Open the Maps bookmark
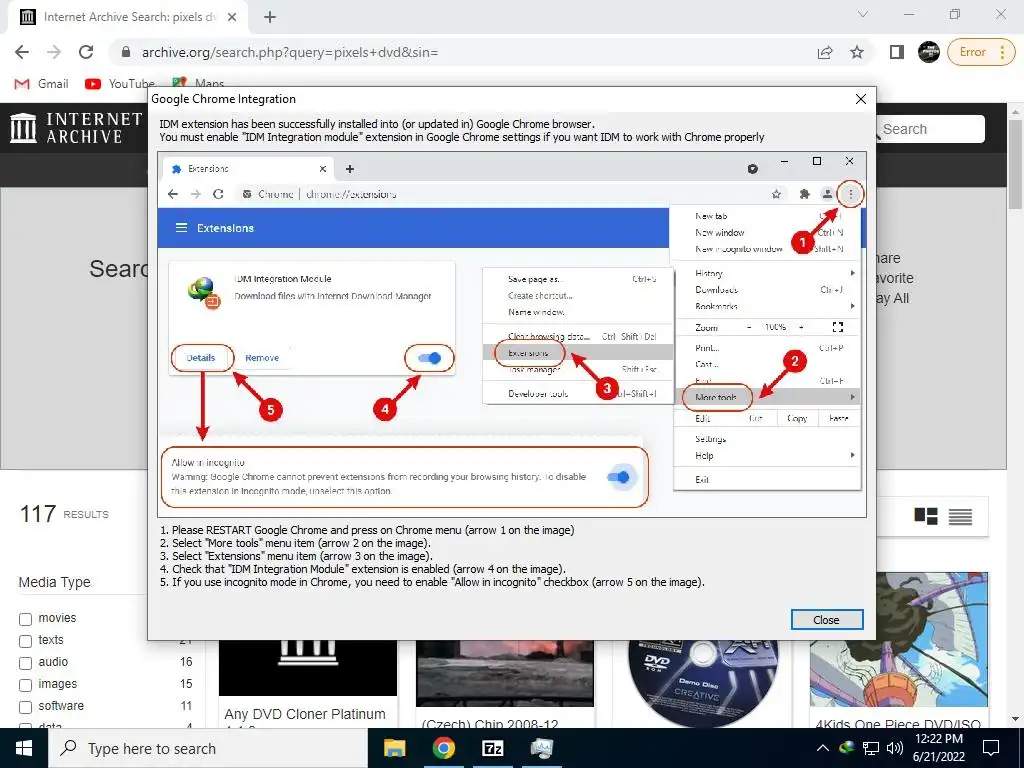1024x768 pixels. click(199, 84)
